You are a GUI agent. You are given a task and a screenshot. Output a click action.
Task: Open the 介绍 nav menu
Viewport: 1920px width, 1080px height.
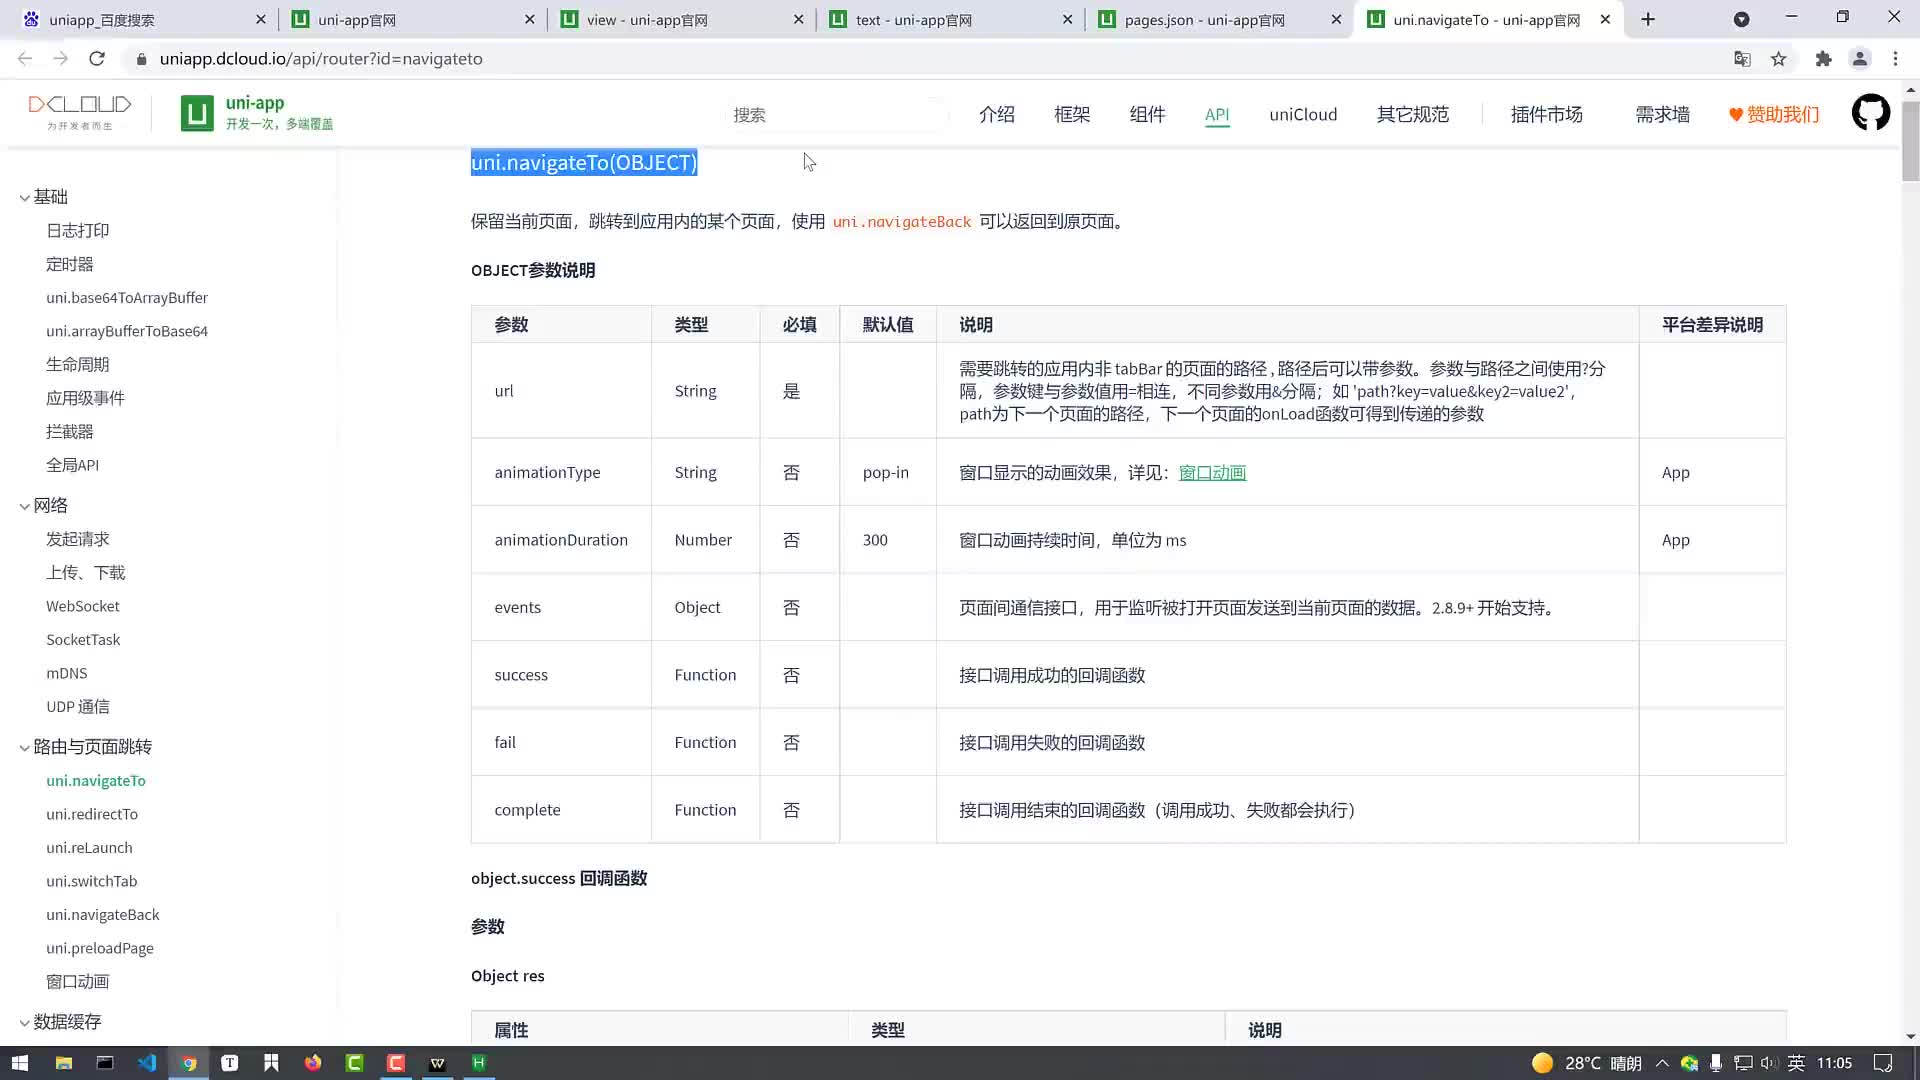[996, 114]
